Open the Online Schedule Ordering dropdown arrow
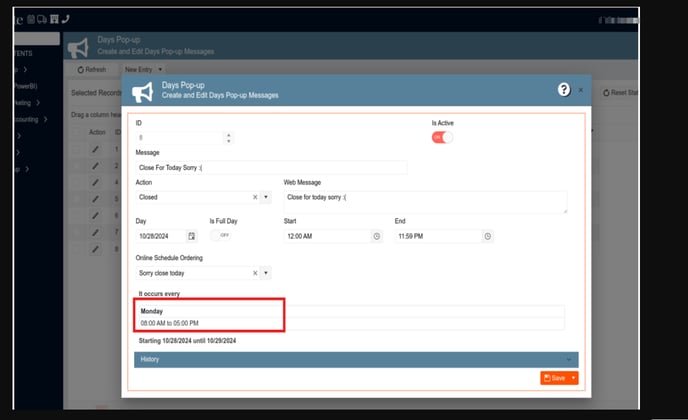The width and height of the screenshot is (688, 420). click(266, 272)
